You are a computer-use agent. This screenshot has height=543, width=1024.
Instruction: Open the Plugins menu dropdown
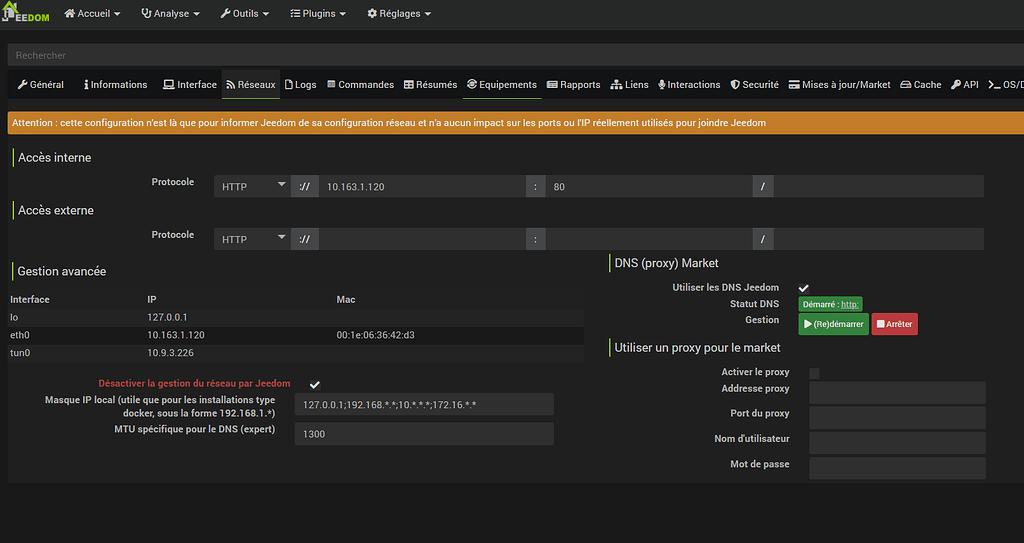click(x=318, y=14)
